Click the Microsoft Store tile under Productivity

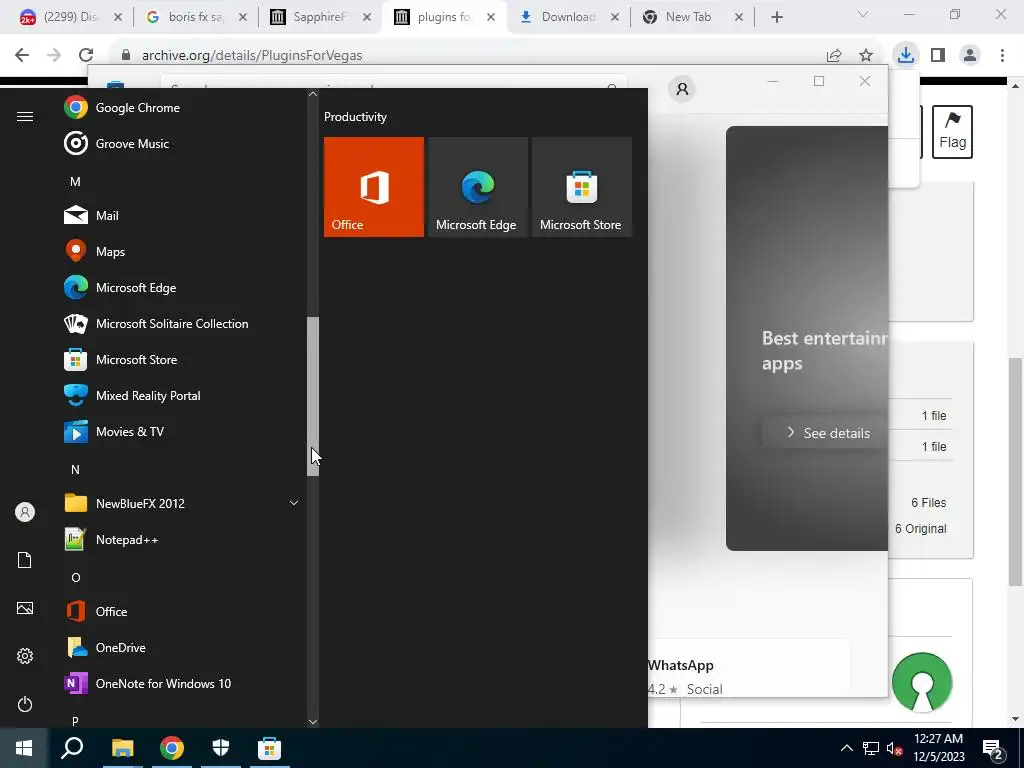tap(582, 187)
